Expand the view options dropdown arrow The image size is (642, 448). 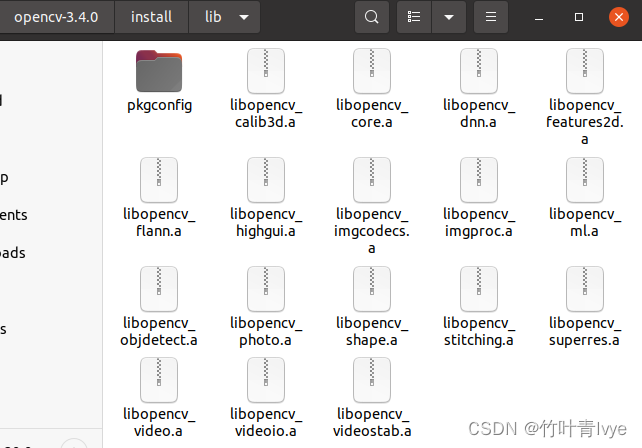tap(449, 17)
